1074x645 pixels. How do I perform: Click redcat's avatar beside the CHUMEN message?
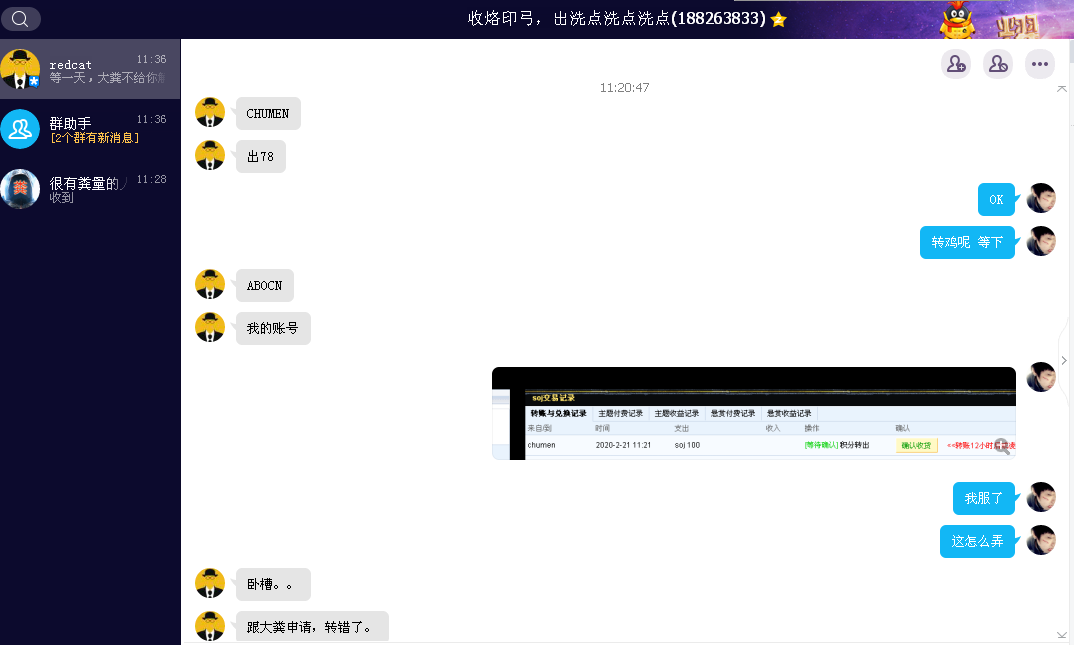coord(210,113)
